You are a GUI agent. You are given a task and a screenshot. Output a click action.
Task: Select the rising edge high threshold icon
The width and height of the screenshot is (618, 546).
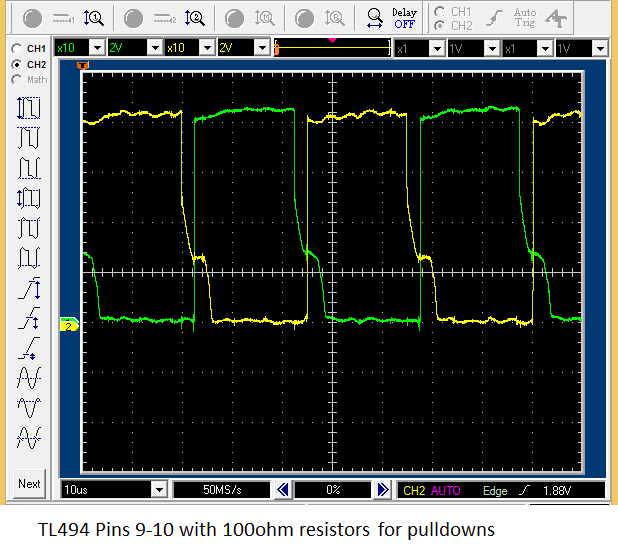[x=29, y=288]
